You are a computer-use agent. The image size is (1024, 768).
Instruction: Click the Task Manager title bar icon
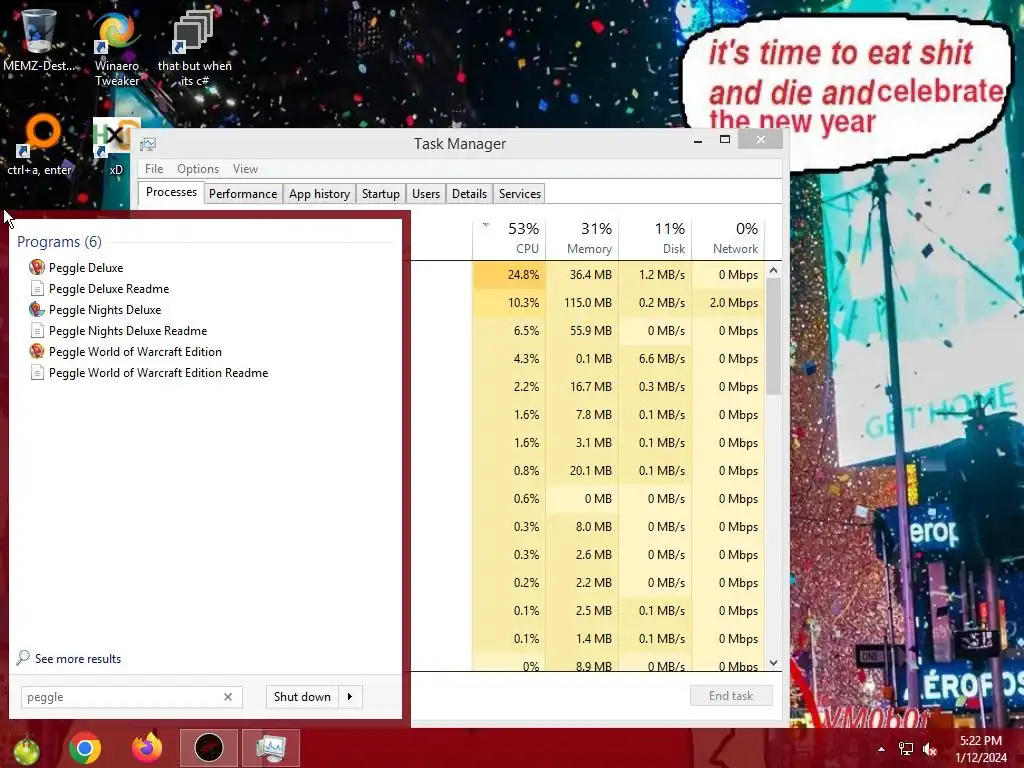click(x=148, y=144)
